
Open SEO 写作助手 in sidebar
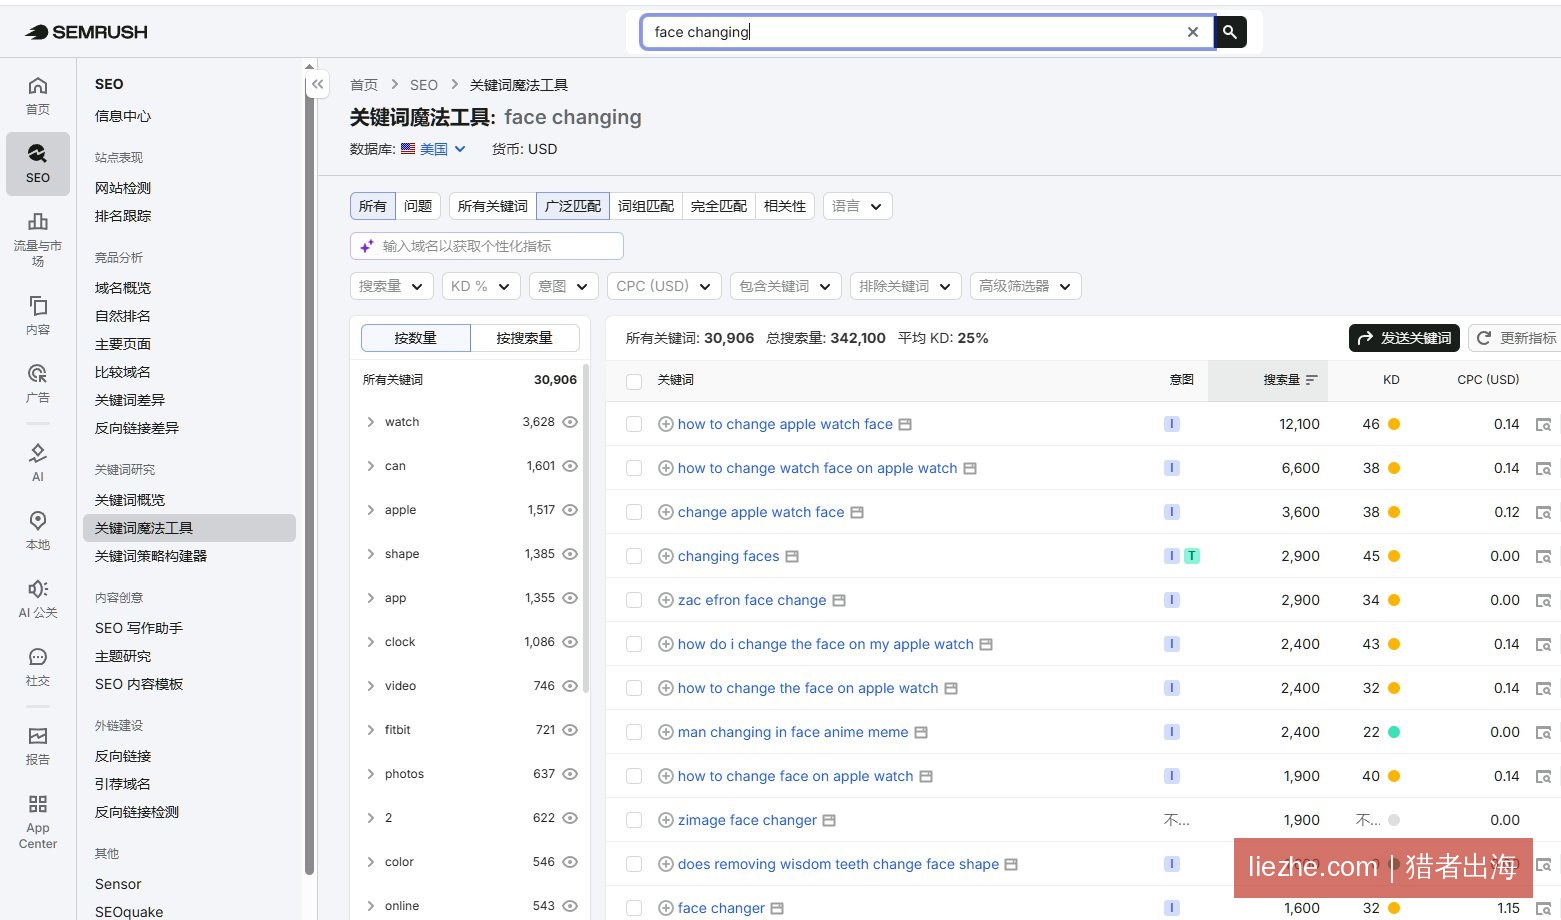[139, 628]
